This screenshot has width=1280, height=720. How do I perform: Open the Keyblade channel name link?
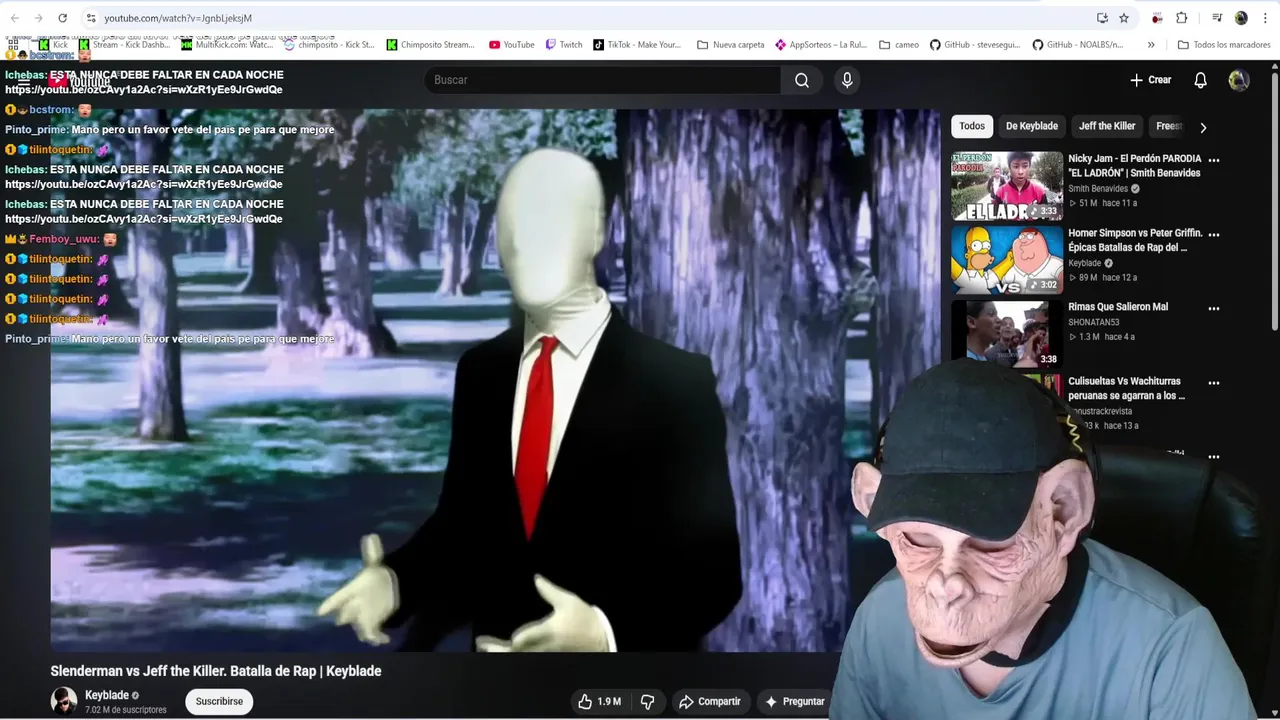click(107, 695)
